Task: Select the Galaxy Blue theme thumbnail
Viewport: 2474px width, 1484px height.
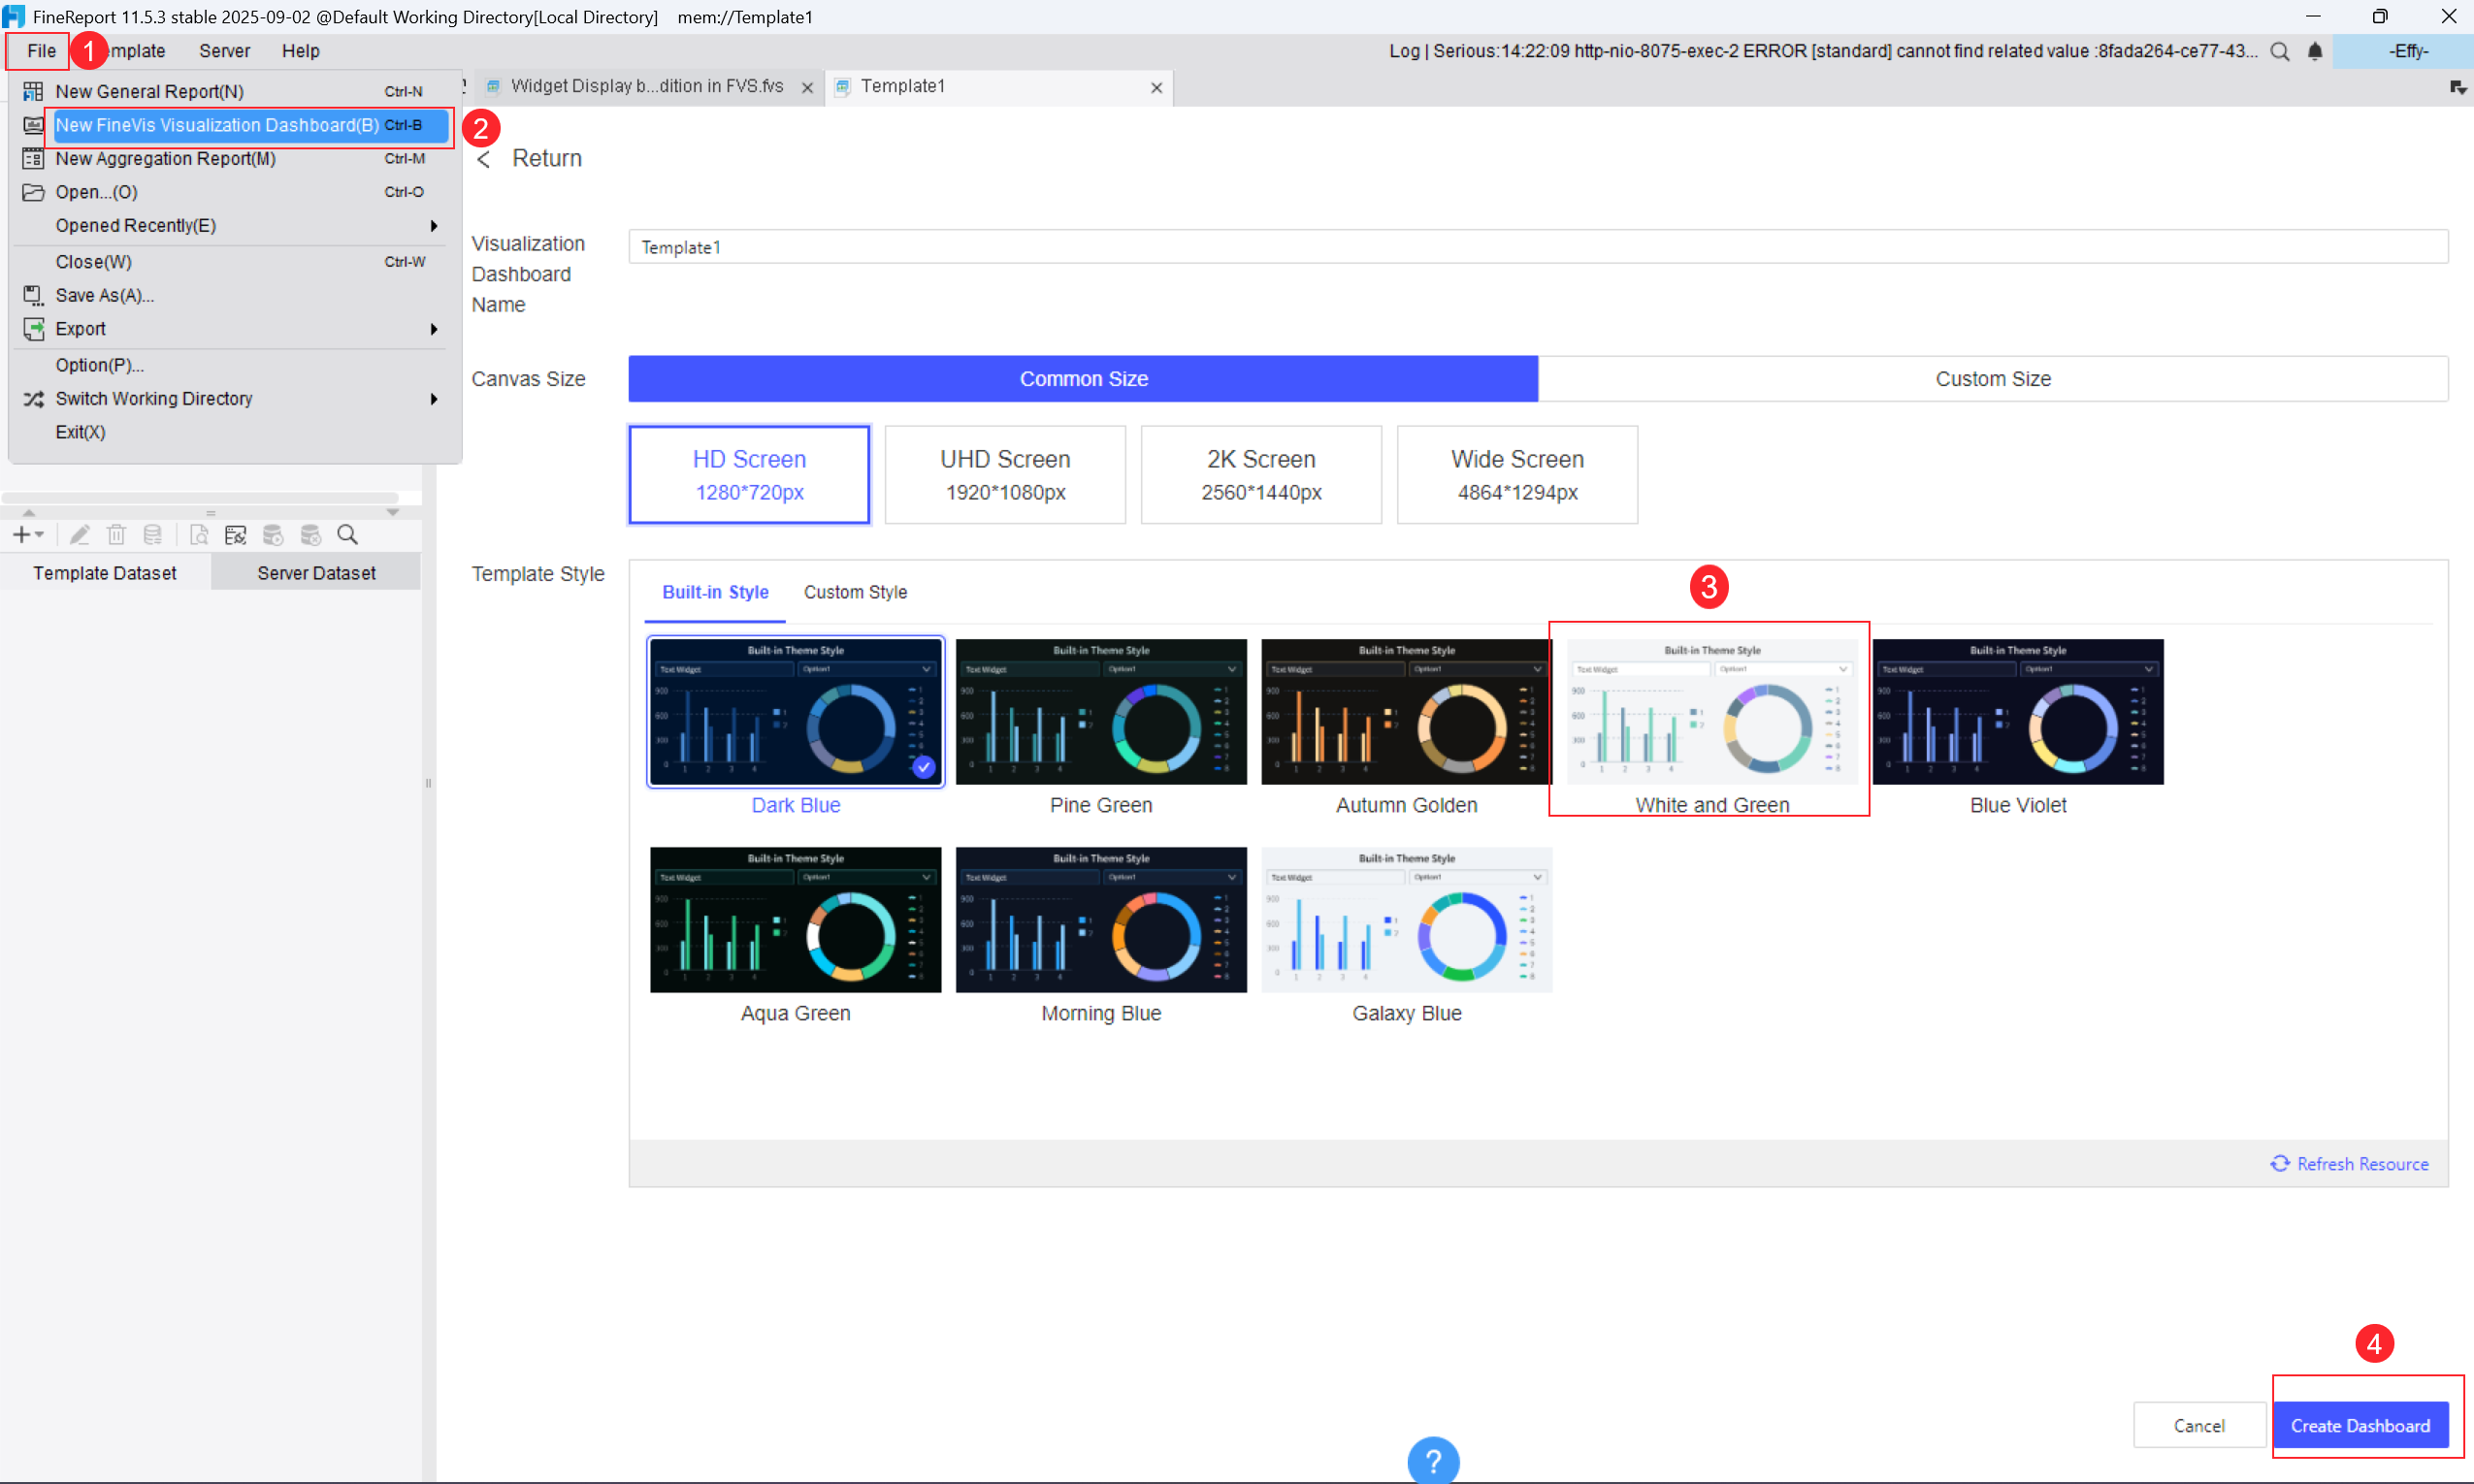Action: point(1406,920)
